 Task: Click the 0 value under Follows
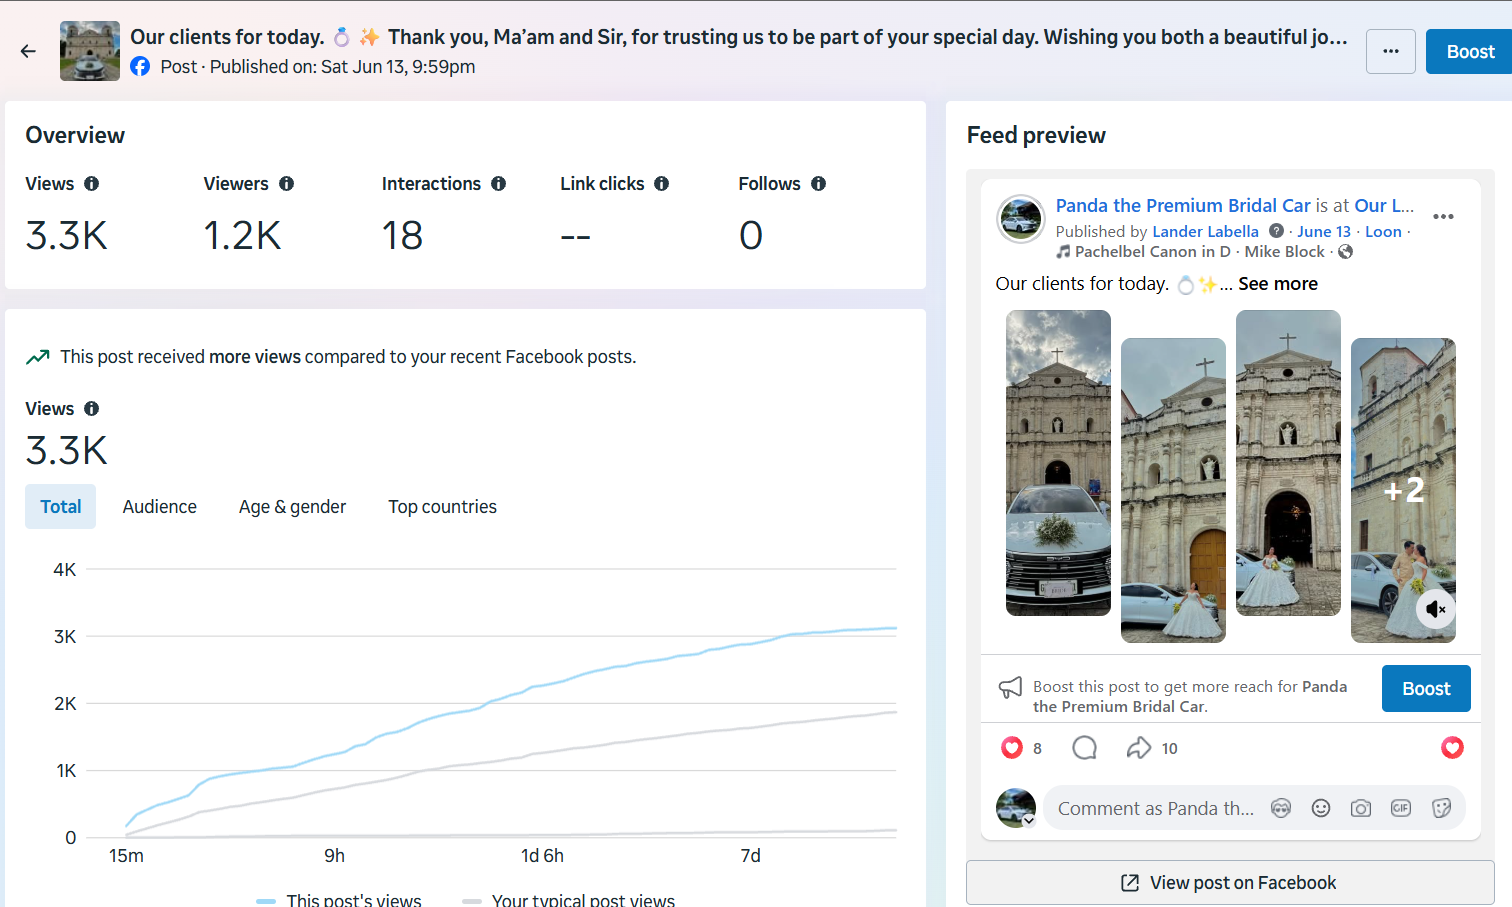point(751,236)
